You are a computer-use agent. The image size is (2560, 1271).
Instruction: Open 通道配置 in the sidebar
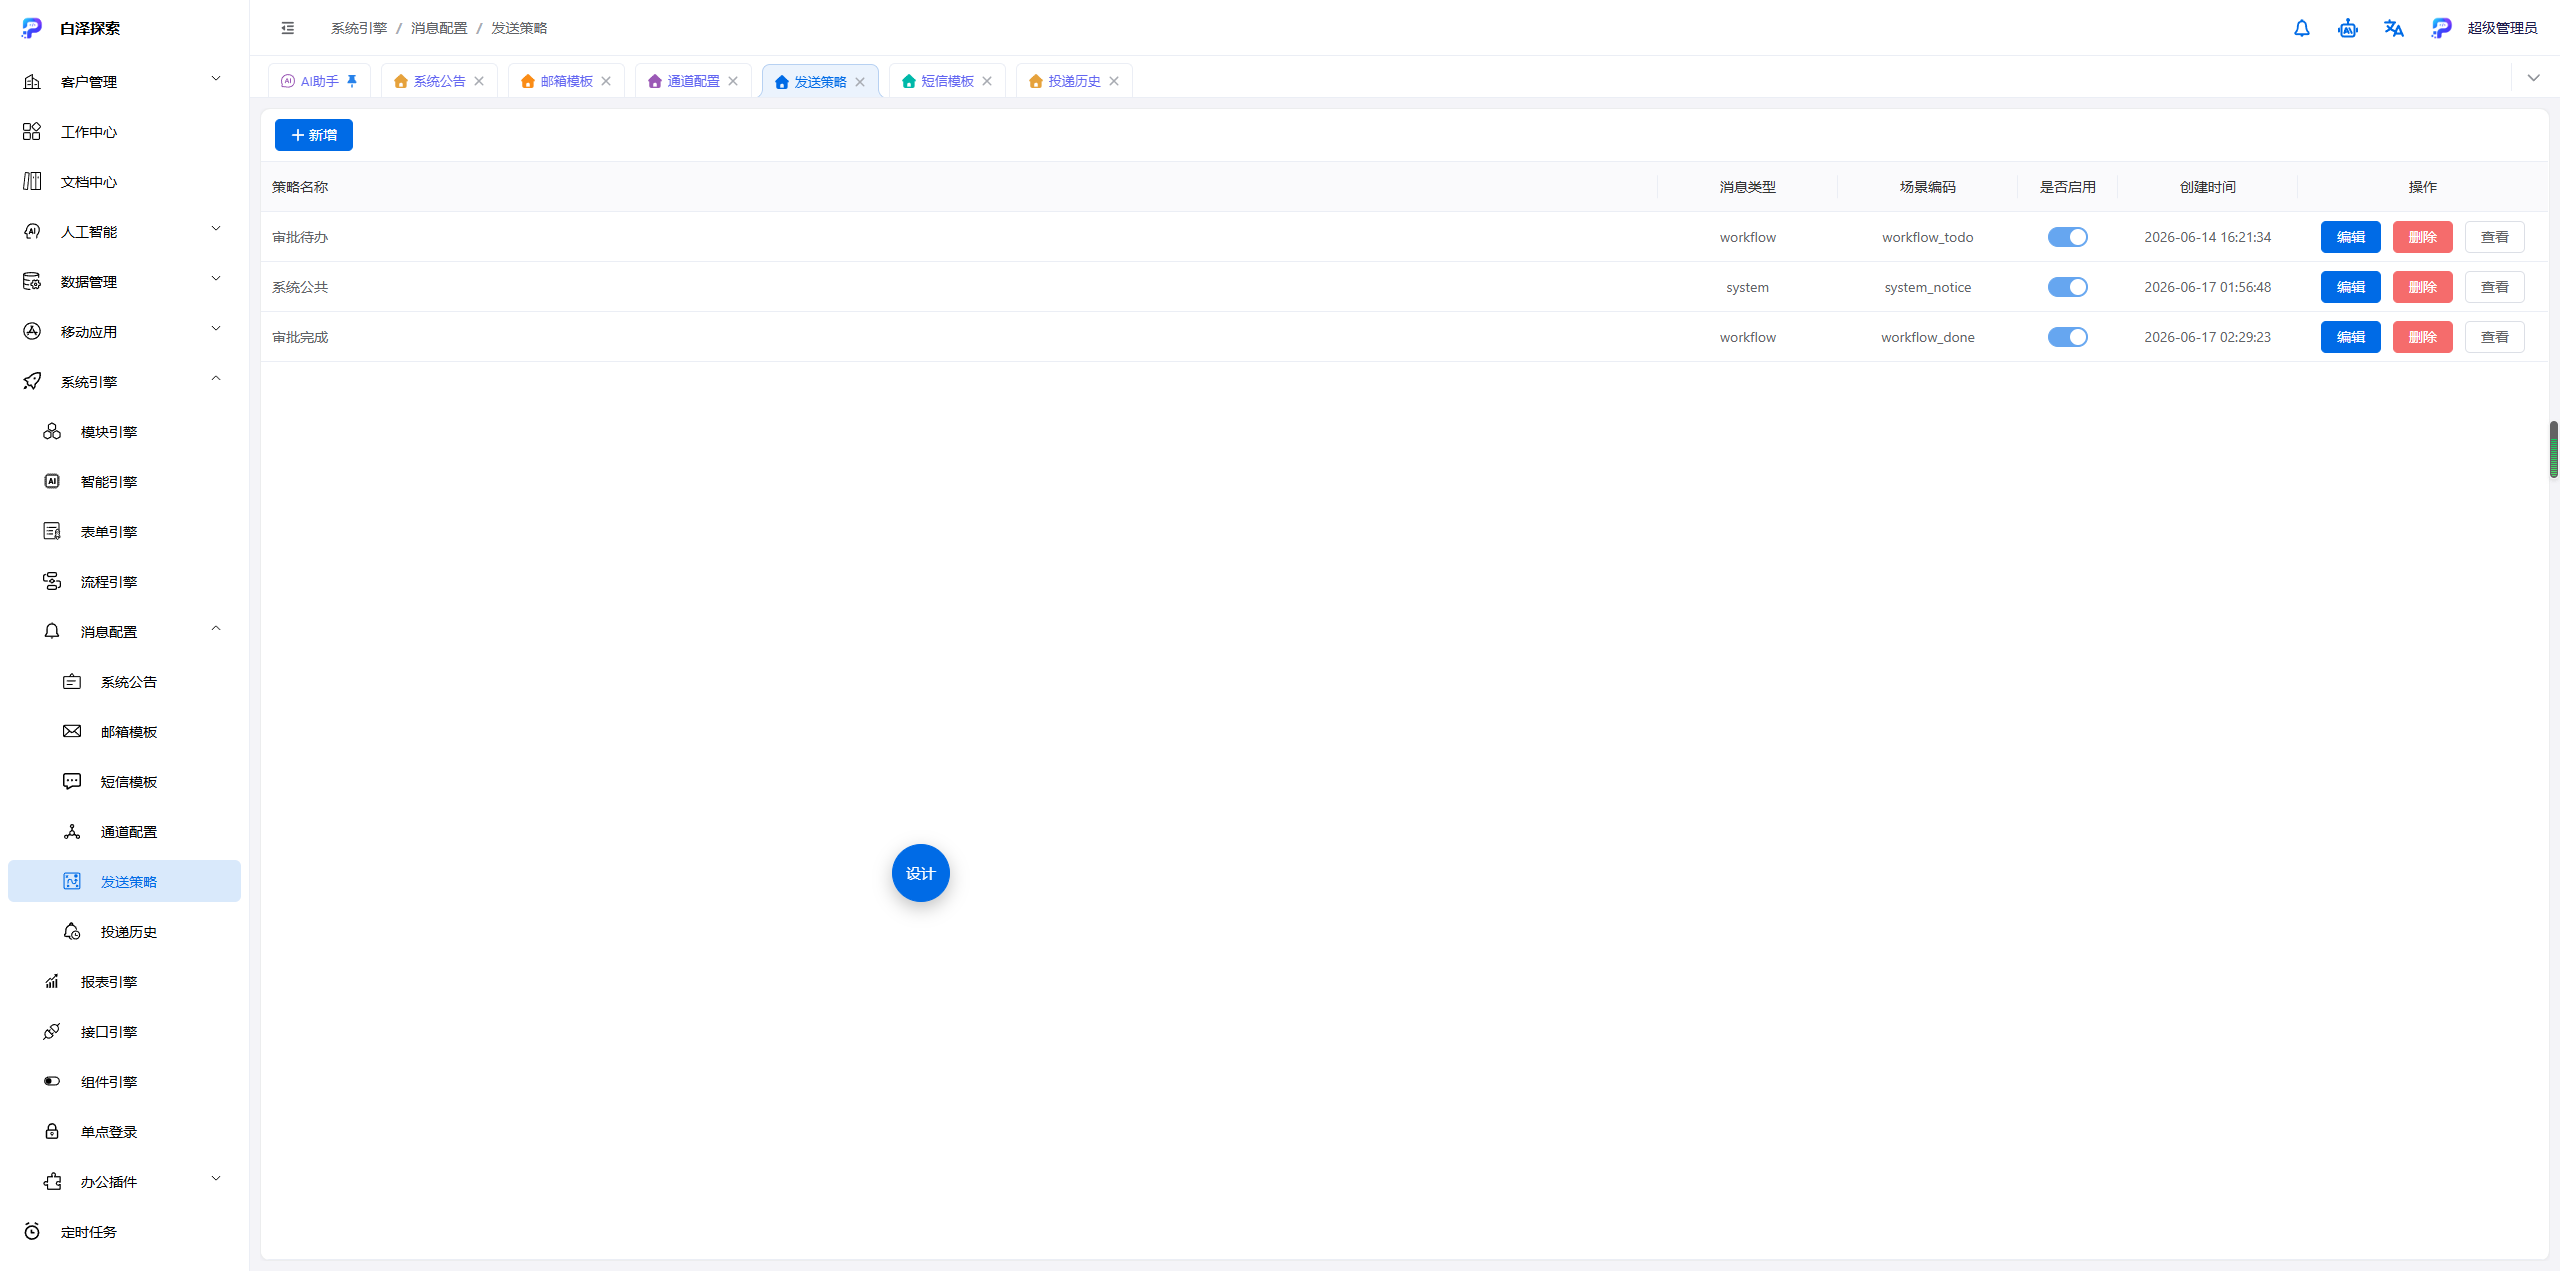[x=124, y=831]
